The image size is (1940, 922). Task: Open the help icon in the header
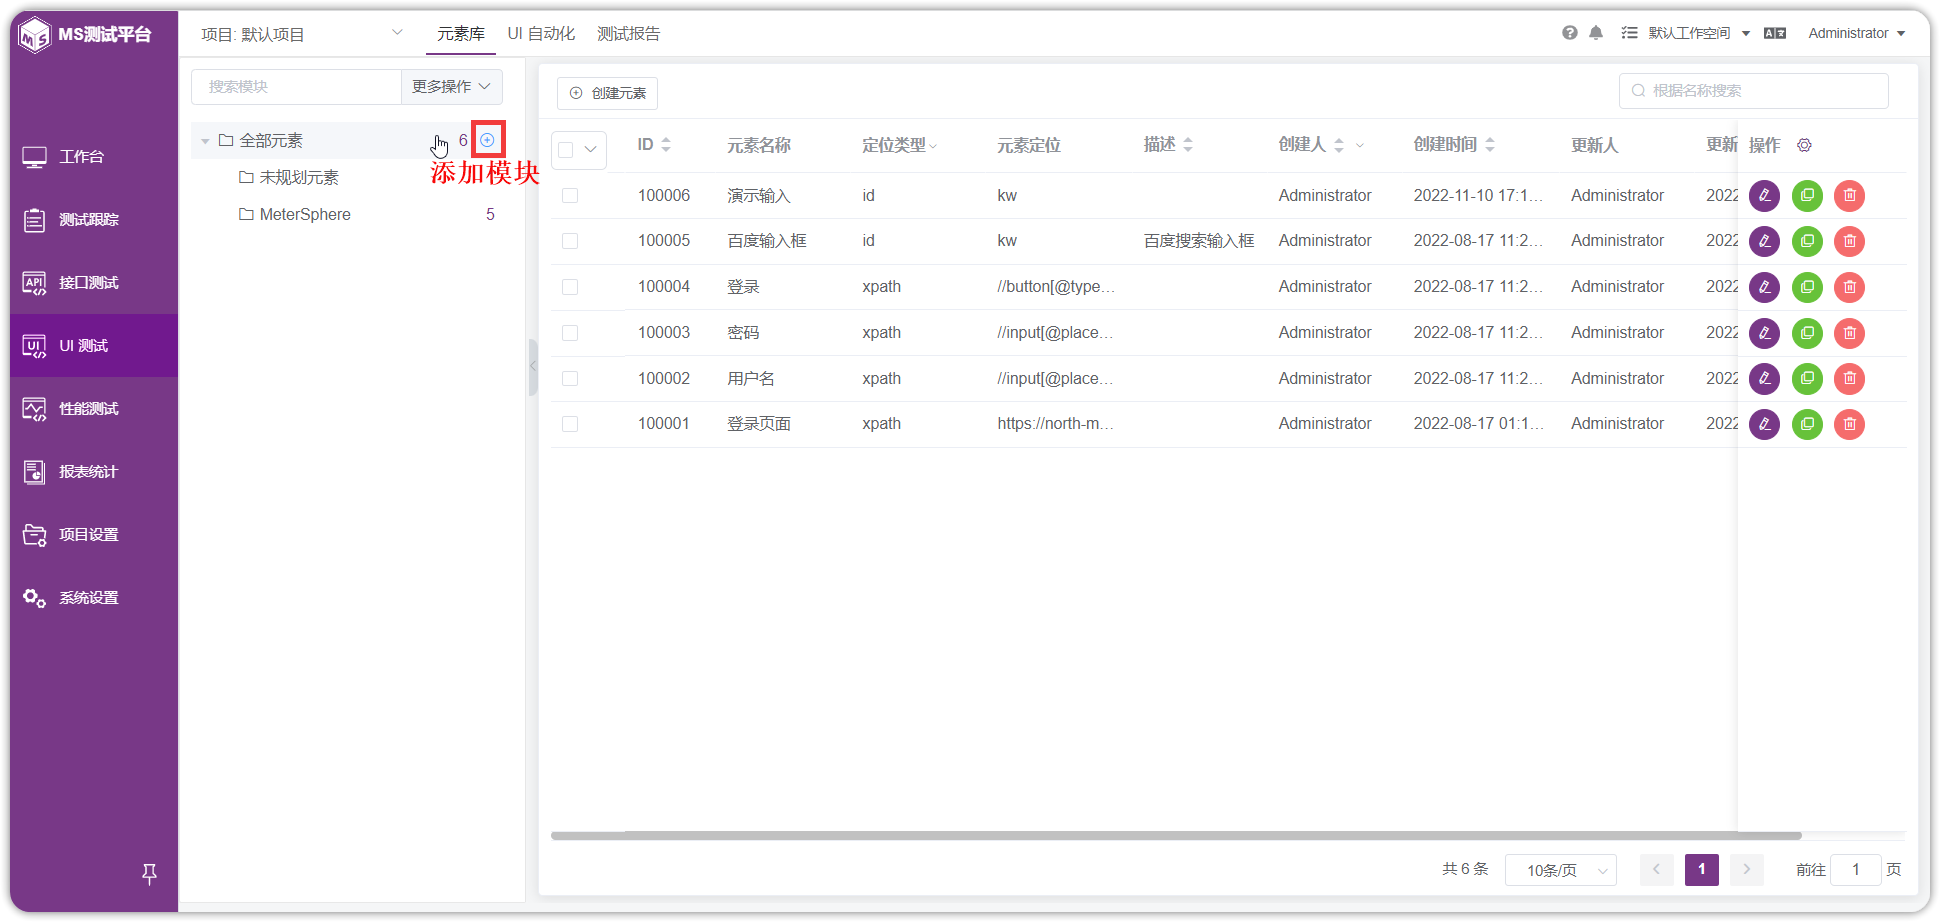1569,32
